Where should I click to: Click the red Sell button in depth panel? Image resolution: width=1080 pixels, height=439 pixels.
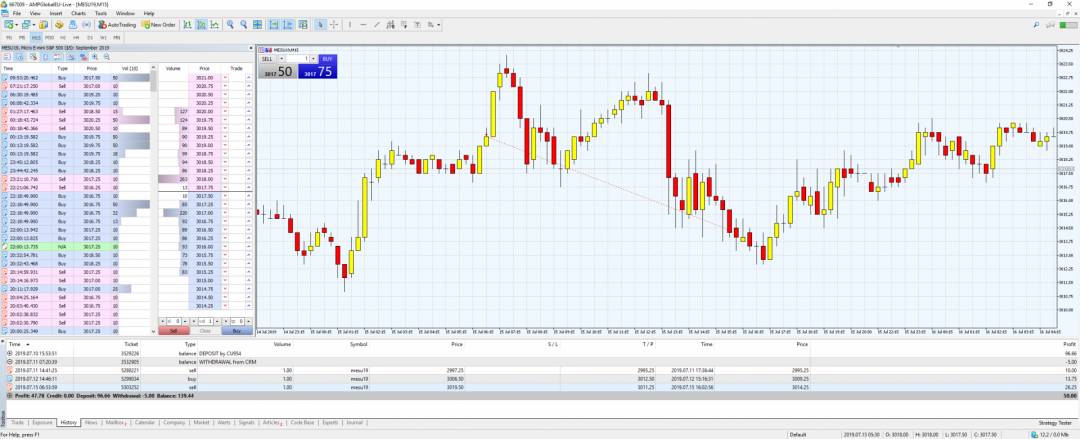173,330
